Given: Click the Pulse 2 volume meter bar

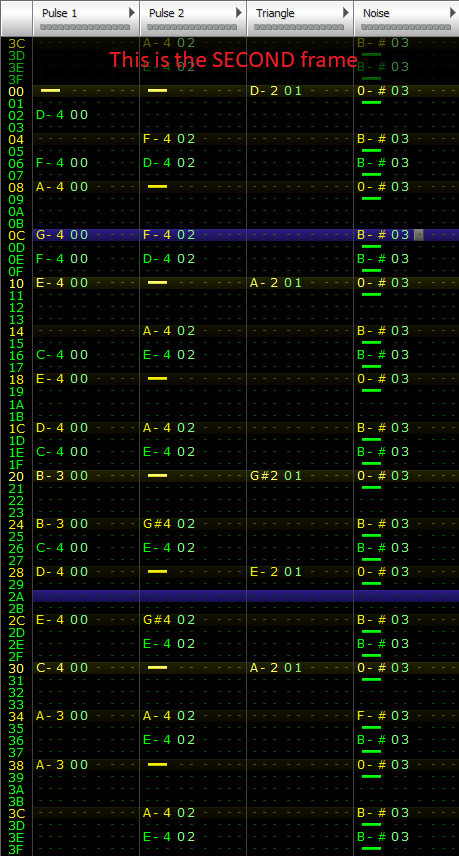Looking at the screenshot, I should (192, 27).
